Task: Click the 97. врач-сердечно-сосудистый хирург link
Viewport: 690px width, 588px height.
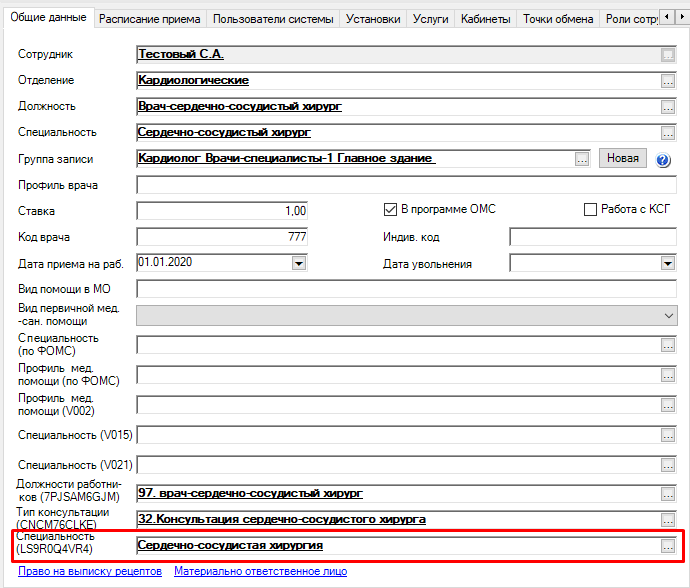Action: (250, 493)
